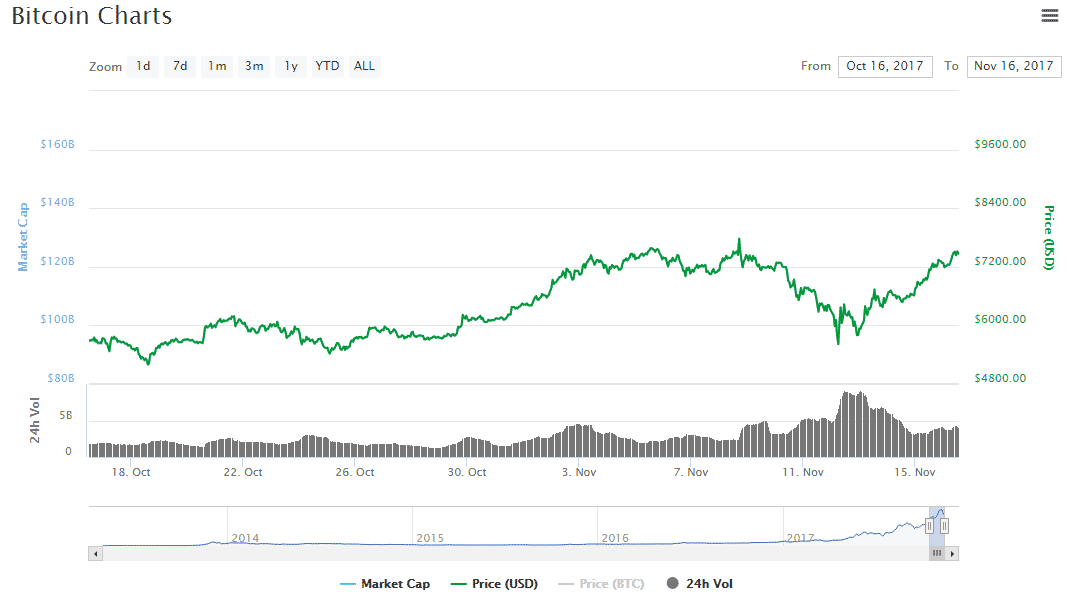Open the chart context menu hamburger icon
This screenshot has height=598, width=1078.
click(1049, 15)
